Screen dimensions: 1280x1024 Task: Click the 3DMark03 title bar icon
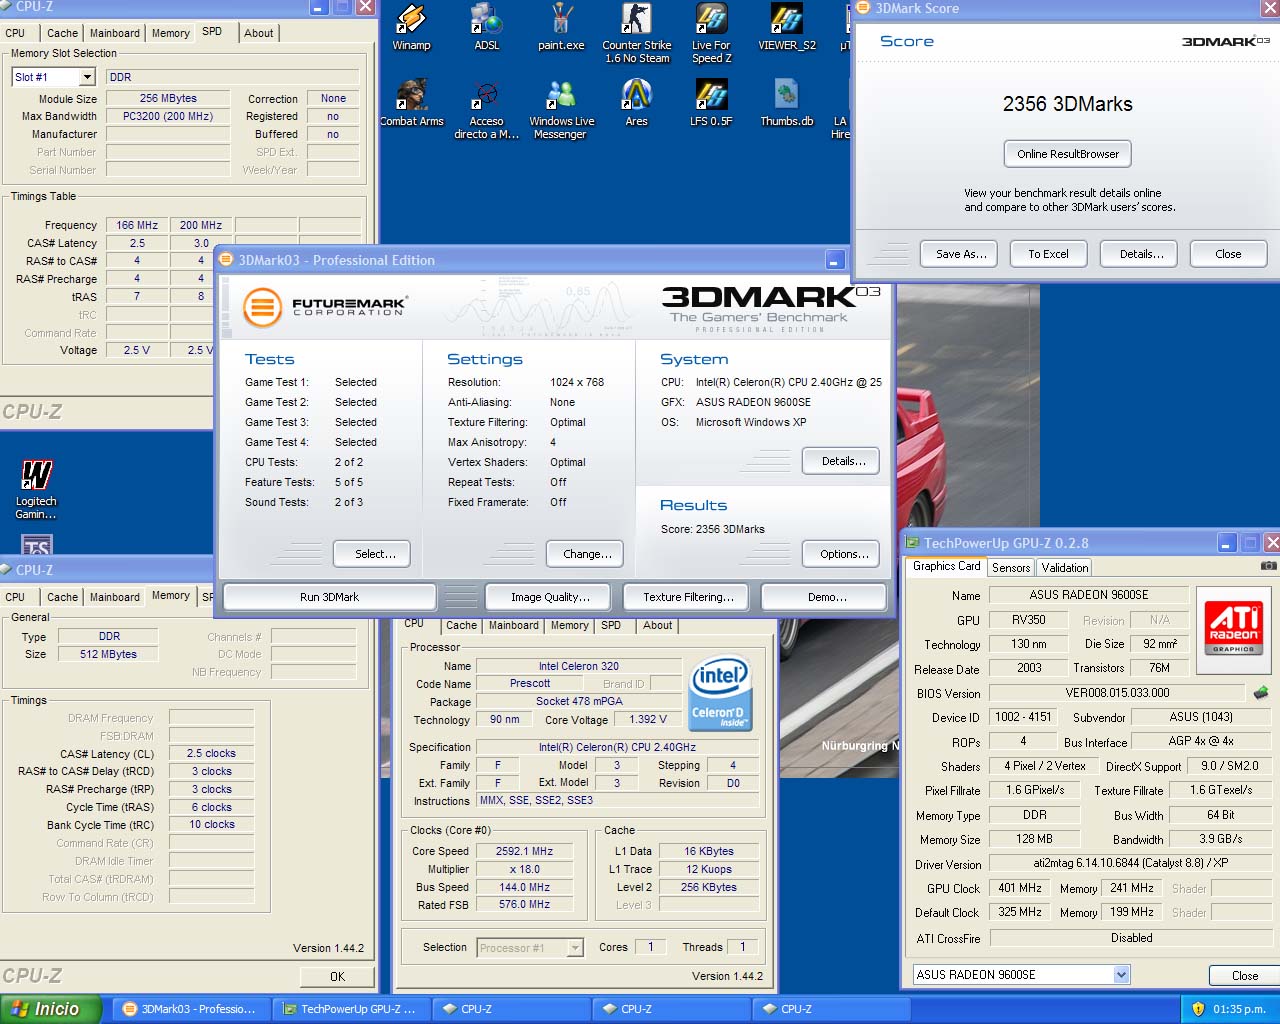(x=226, y=260)
